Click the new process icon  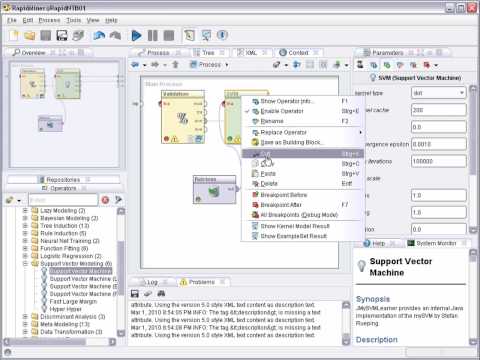point(14,35)
